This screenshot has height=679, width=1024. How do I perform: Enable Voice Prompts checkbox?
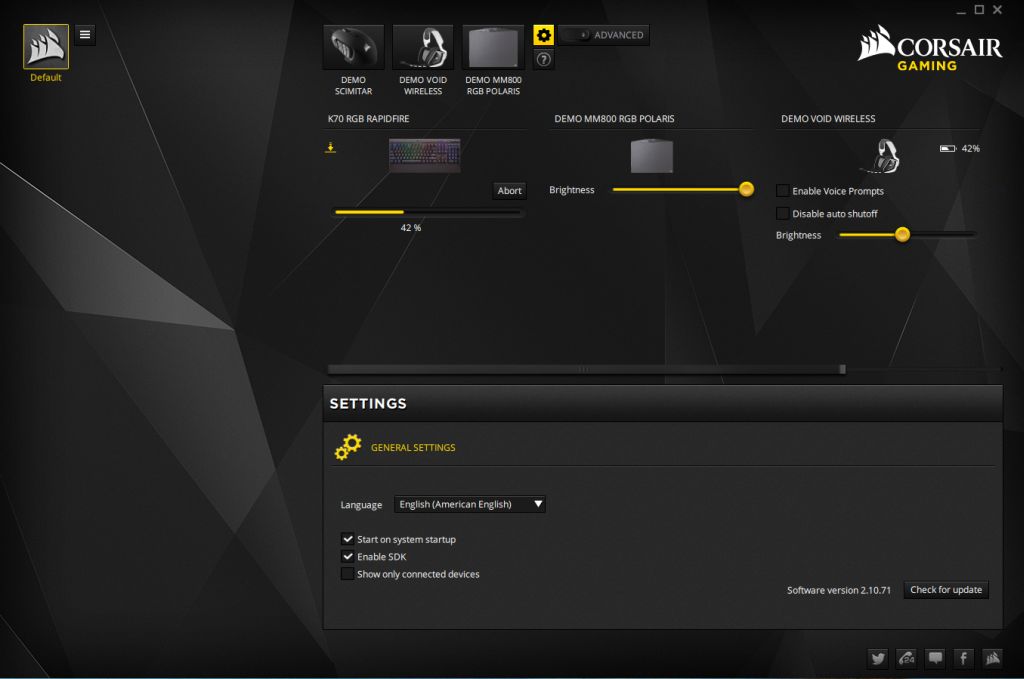782,191
